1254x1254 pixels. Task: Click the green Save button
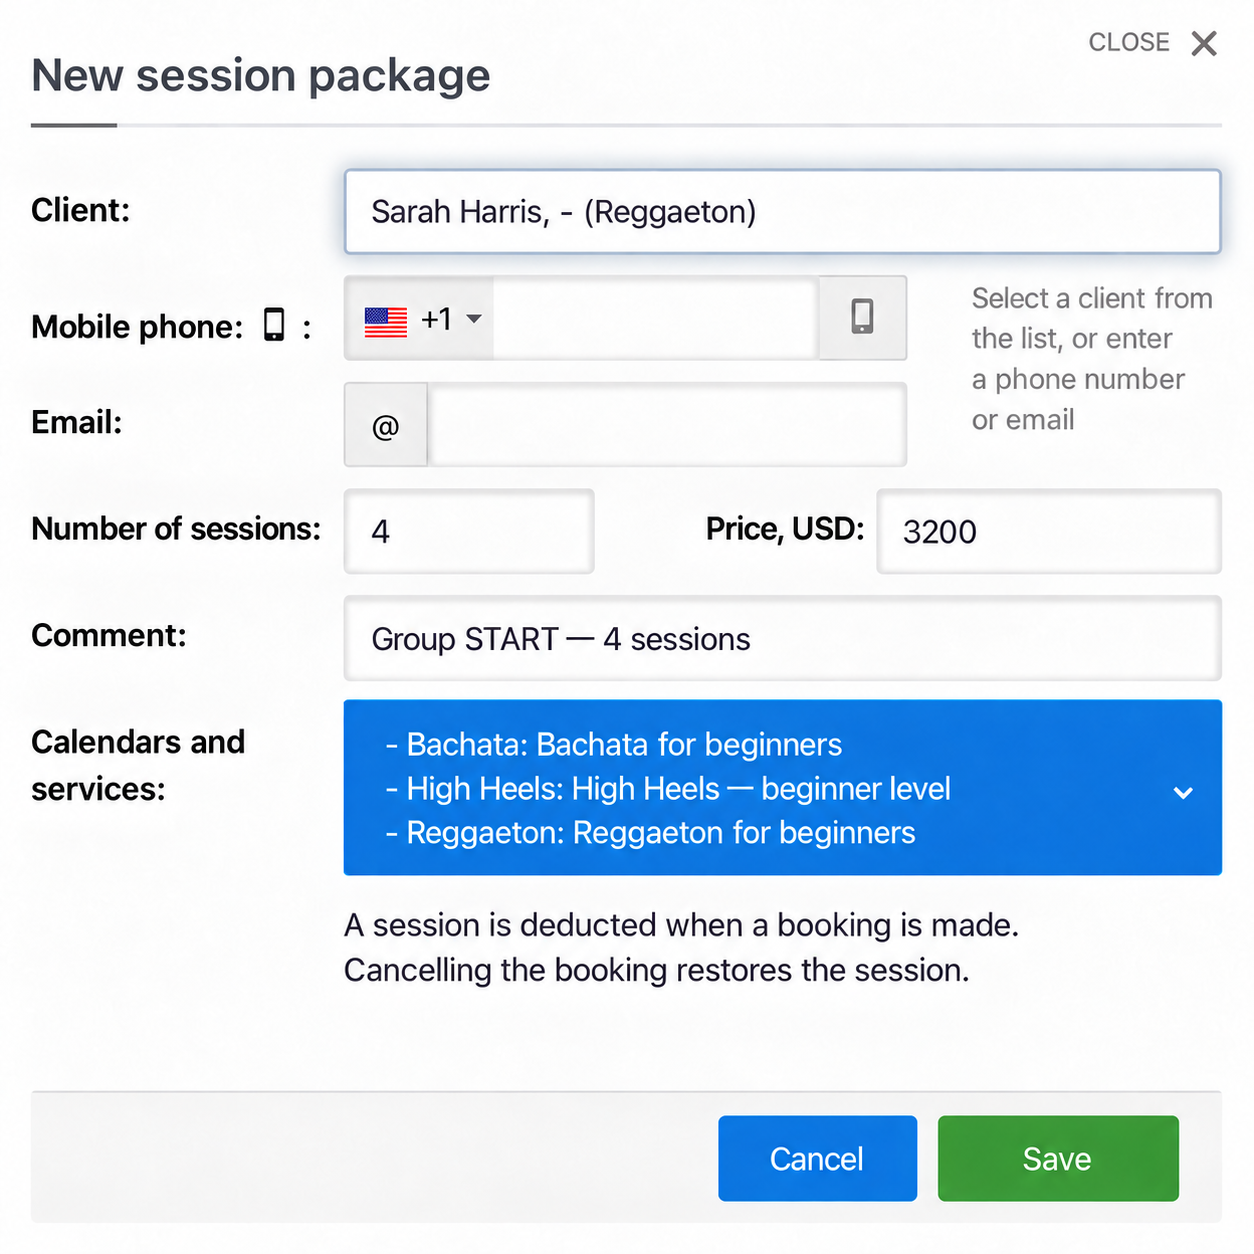pyautogui.click(x=1058, y=1158)
